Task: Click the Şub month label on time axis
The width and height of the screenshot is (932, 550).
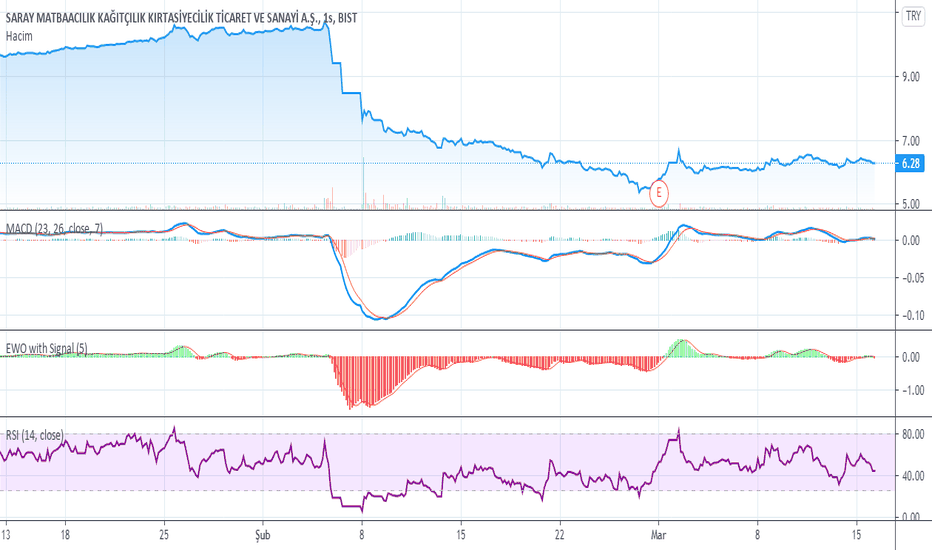Action: pyautogui.click(x=262, y=535)
